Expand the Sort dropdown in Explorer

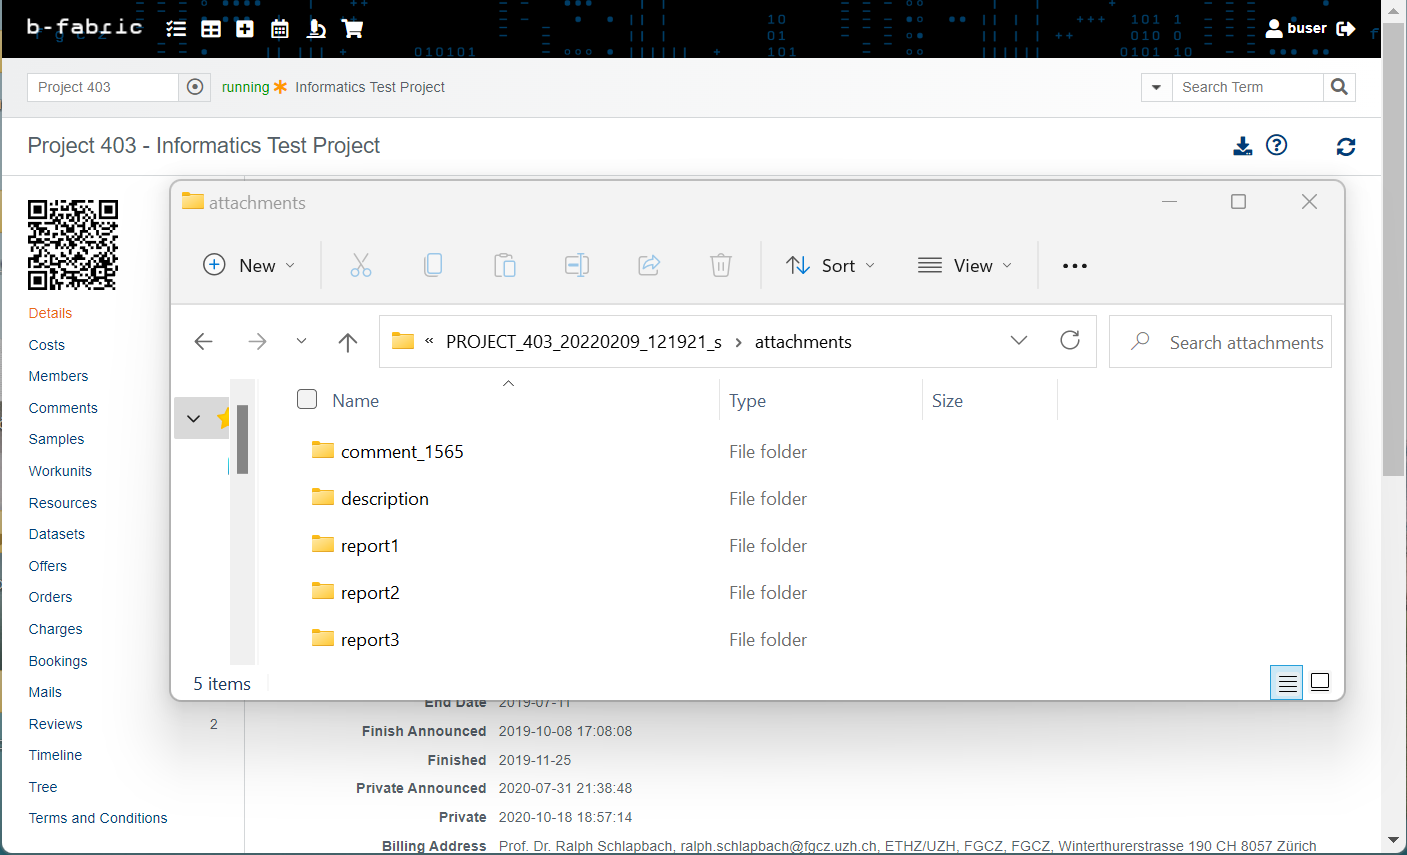(831, 265)
